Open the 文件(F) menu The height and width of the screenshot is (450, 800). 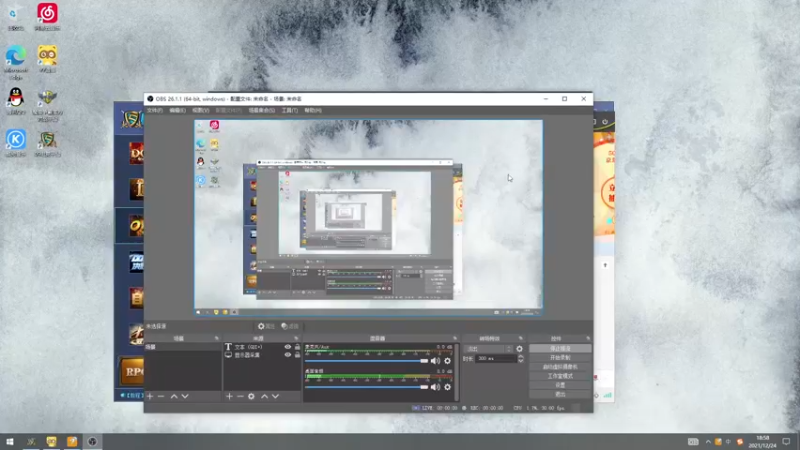[x=155, y=110]
